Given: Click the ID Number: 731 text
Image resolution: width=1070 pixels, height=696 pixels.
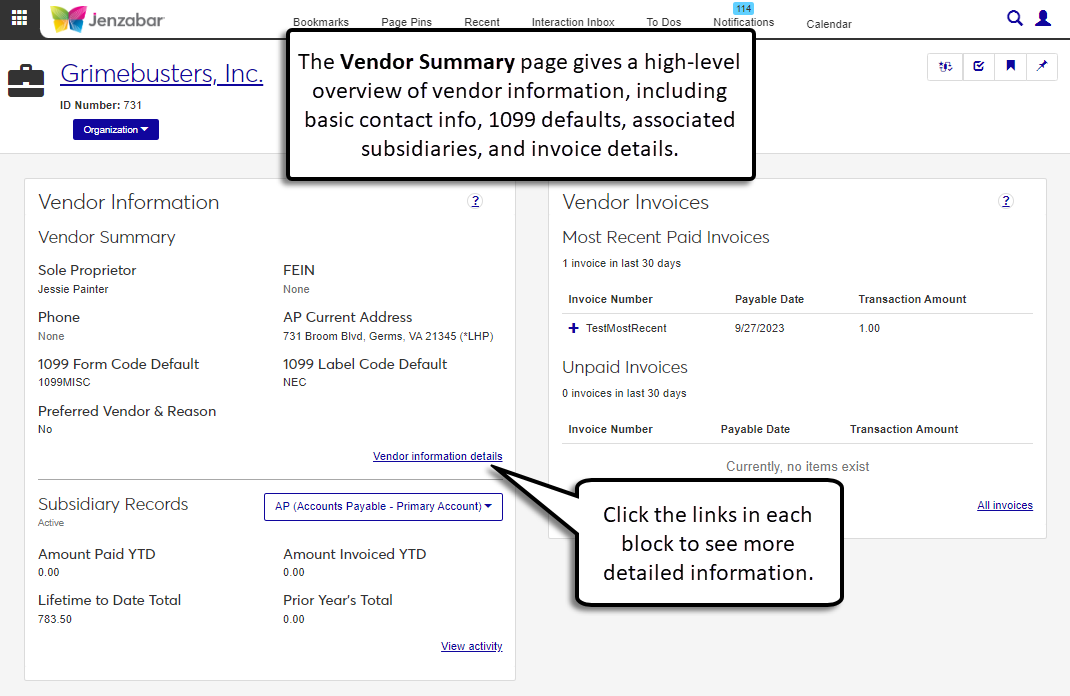Looking at the screenshot, I should click(x=101, y=105).
